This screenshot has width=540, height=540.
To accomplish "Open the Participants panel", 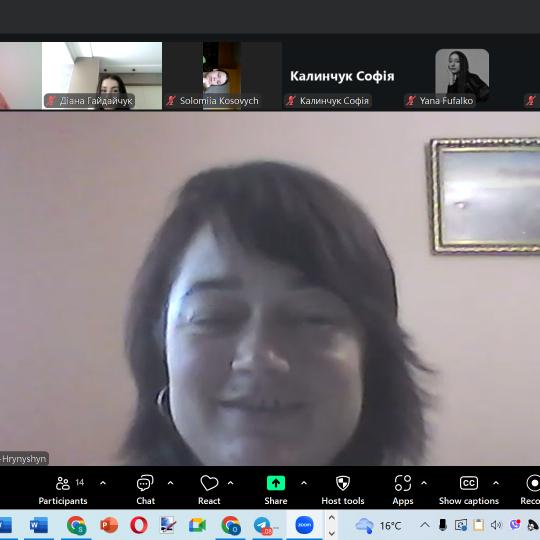I will point(63,490).
